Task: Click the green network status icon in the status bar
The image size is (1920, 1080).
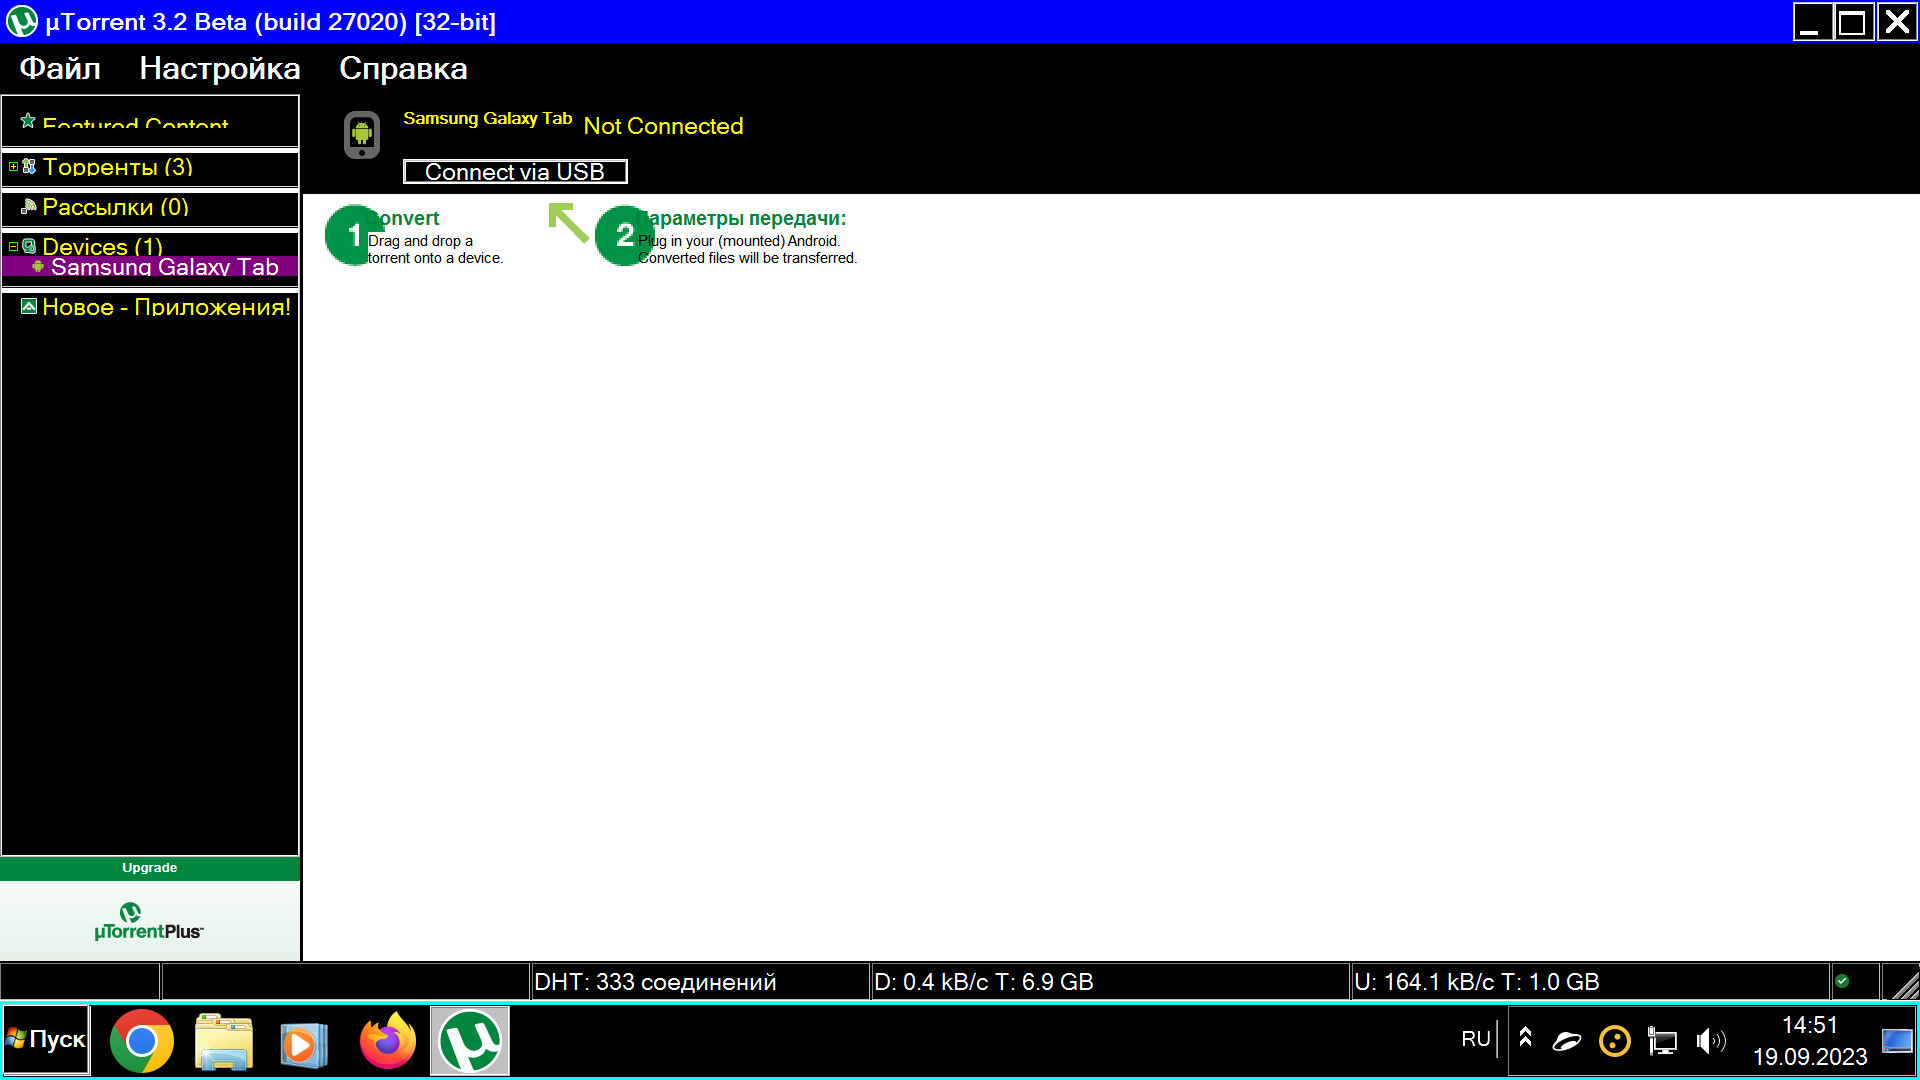Action: [1842, 982]
